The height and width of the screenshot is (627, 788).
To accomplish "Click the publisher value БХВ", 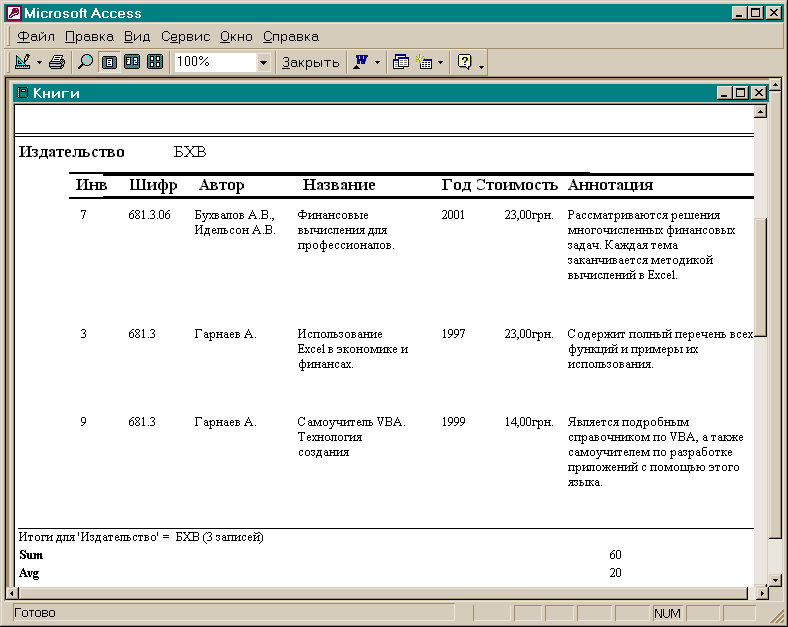I will 190,152.
